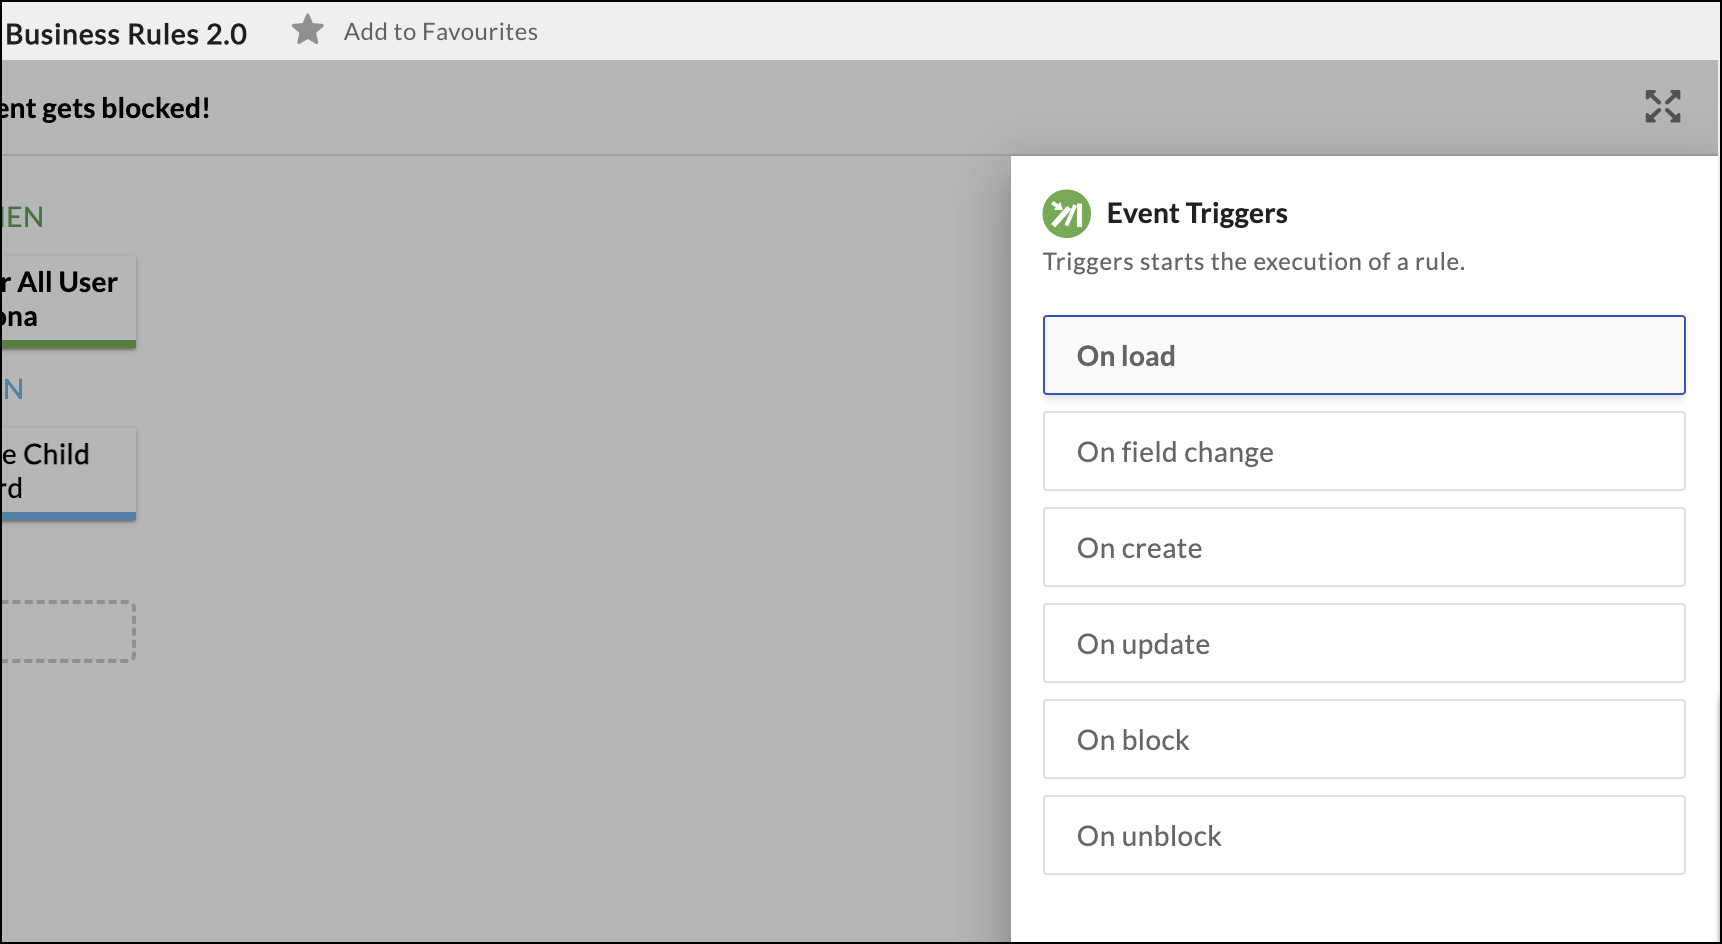This screenshot has height=944, width=1722.
Task: Click the green Event Triggers logo icon
Action: pos(1066,214)
